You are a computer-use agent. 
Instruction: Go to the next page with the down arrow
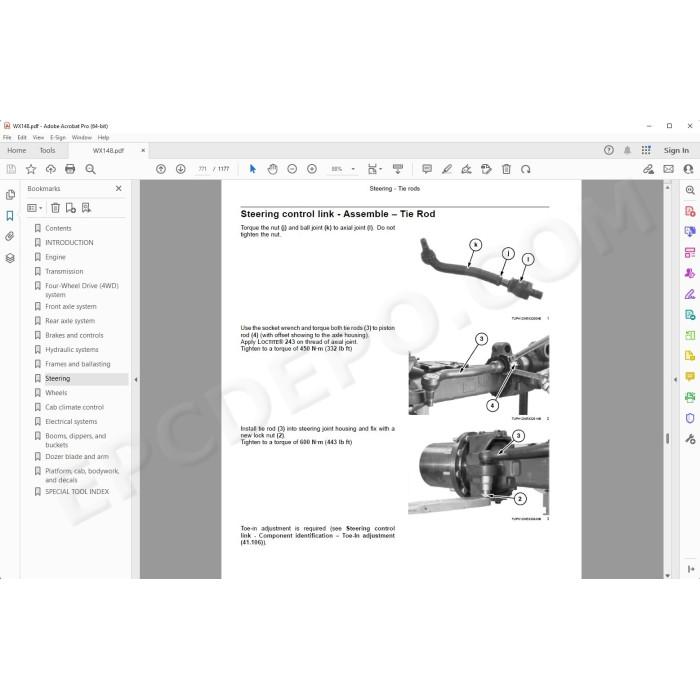(x=180, y=169)
